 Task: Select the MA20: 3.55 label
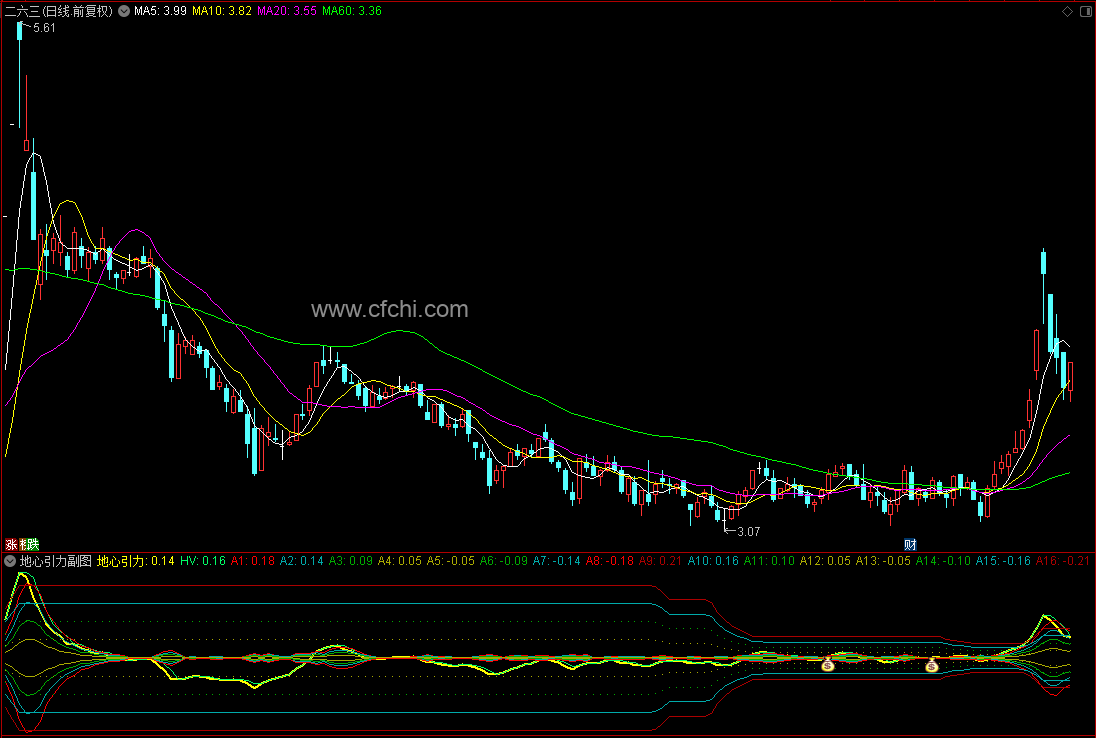pyautogui.click(x=287, y=11)
